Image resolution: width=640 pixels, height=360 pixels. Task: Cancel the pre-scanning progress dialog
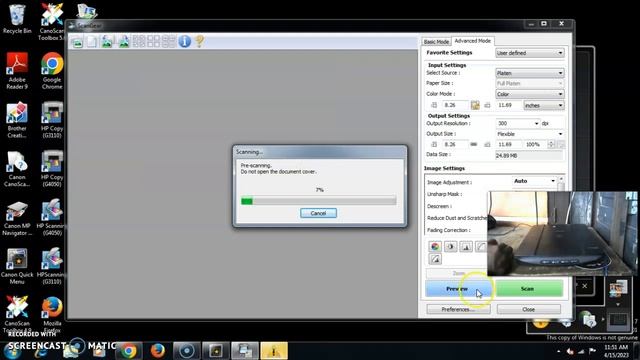click(x=318, y=213)
